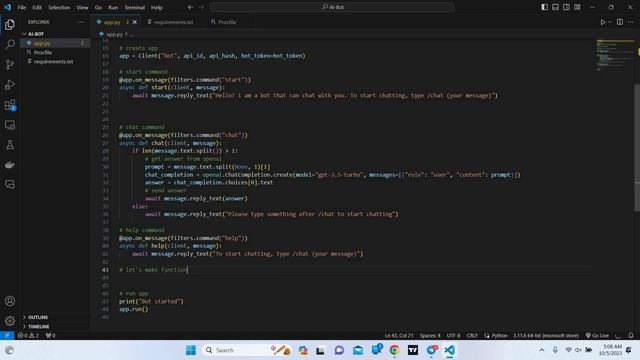Click the code minimap
The image size is (640, 360).
click(615, 55)
